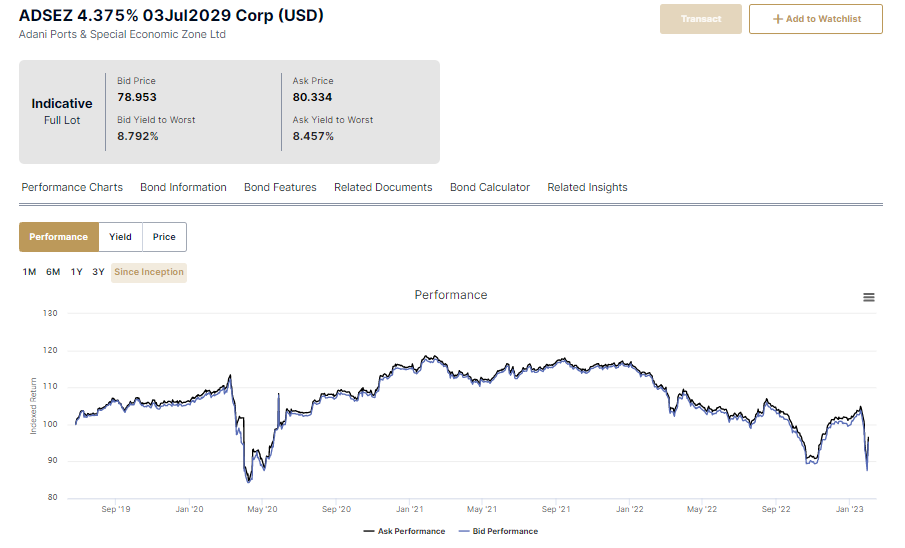Select Since Inception time range
The image size is (905, 548).
148,272
